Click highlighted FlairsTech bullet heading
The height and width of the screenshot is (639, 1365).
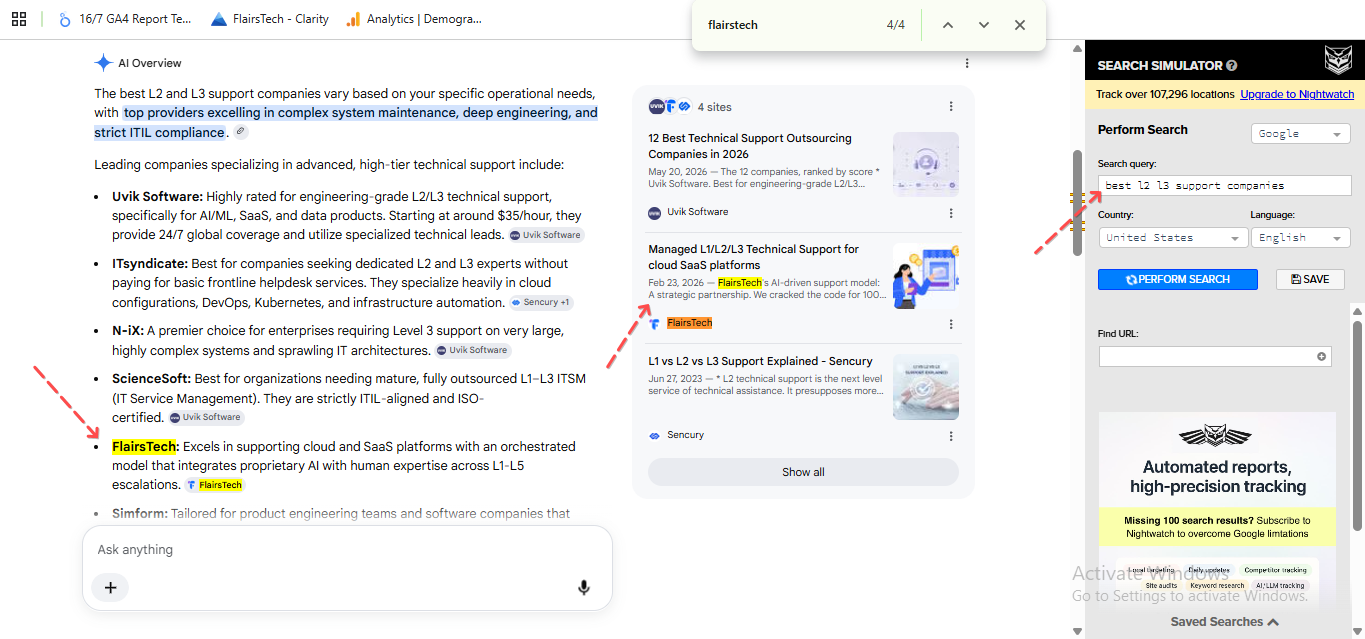click(145, 447)
